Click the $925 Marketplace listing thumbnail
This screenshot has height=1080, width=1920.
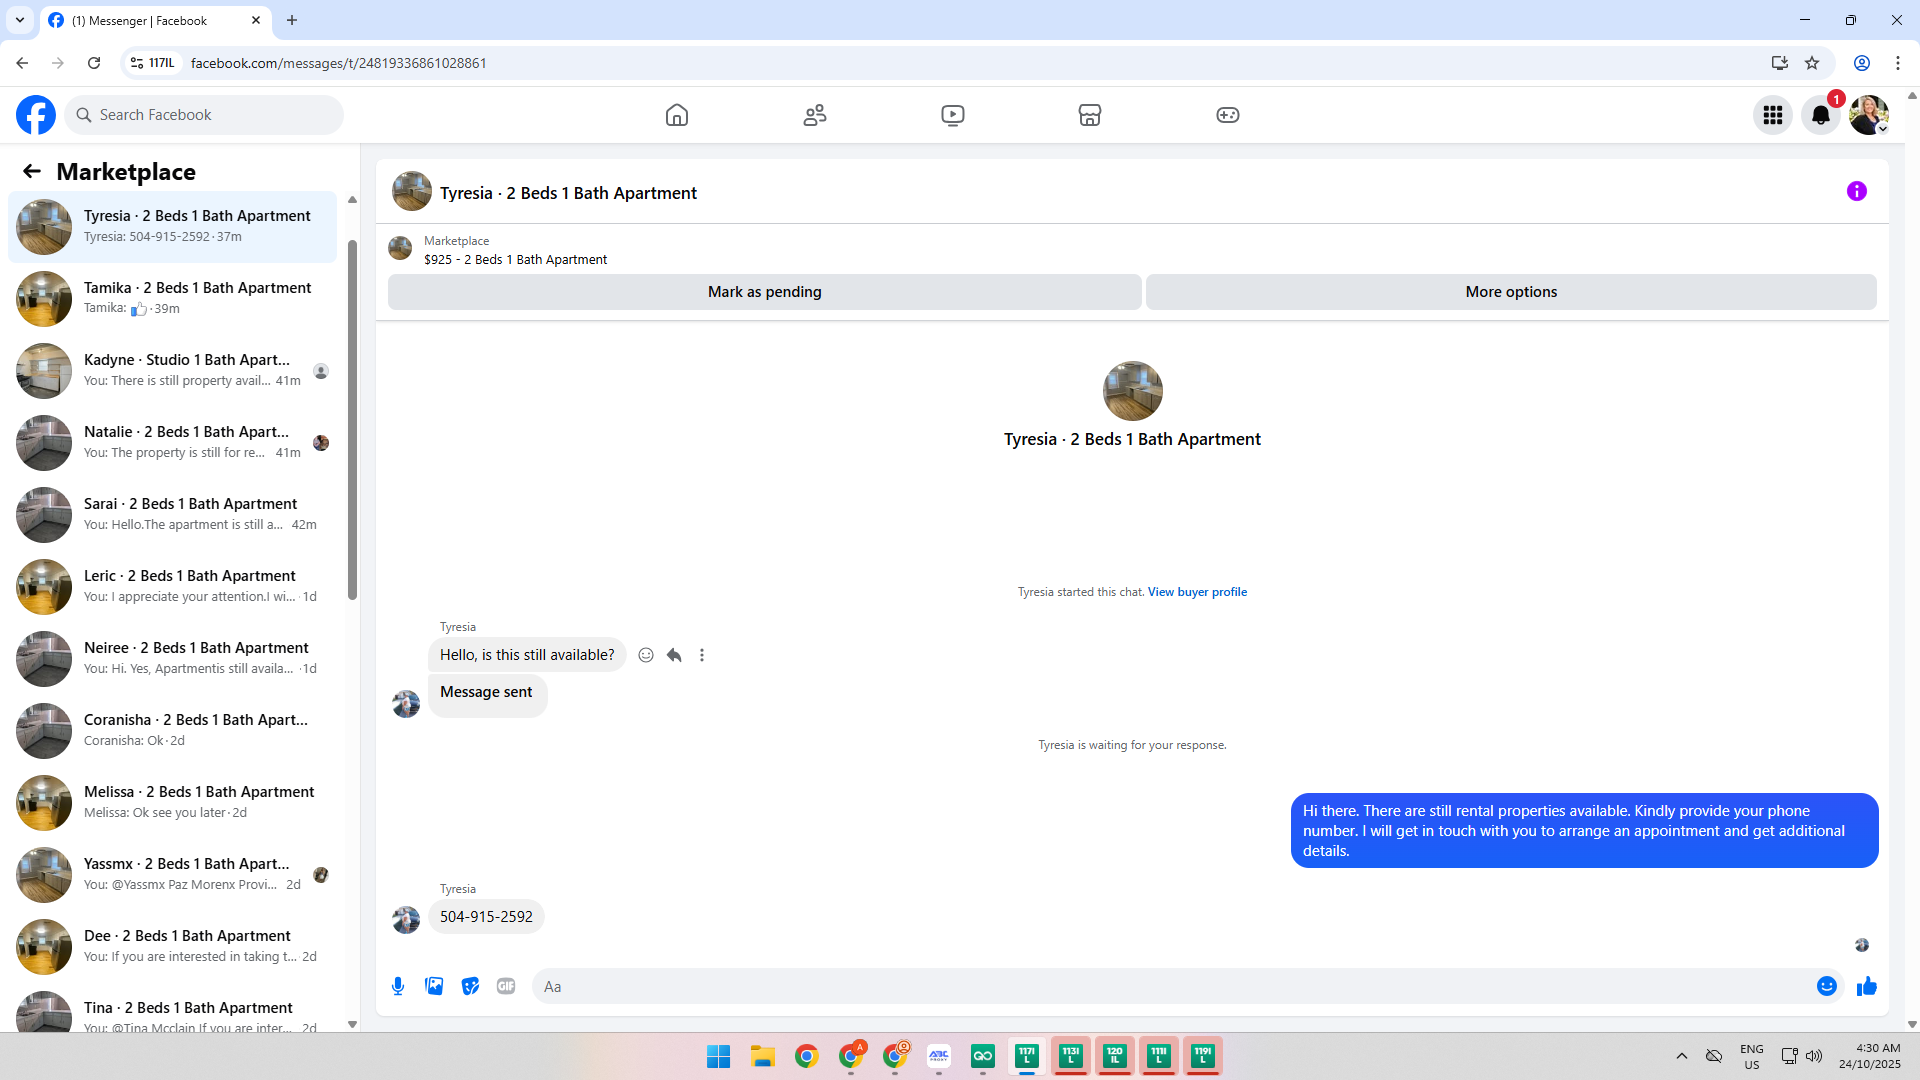pyautogui.click(x=400, y=249)
